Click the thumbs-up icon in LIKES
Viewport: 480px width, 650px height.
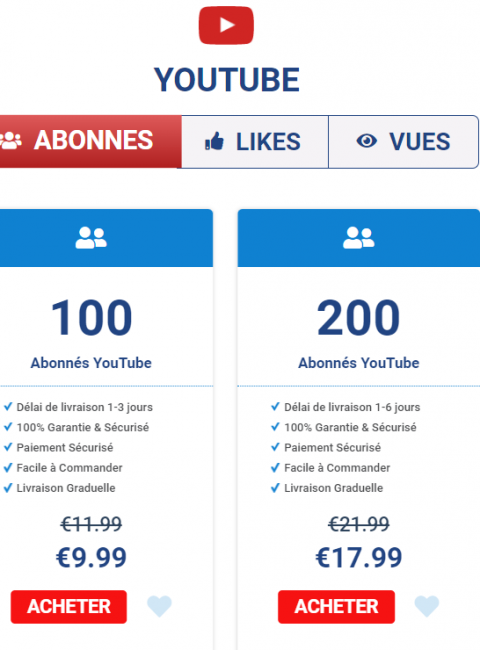[x=214, y=141]
